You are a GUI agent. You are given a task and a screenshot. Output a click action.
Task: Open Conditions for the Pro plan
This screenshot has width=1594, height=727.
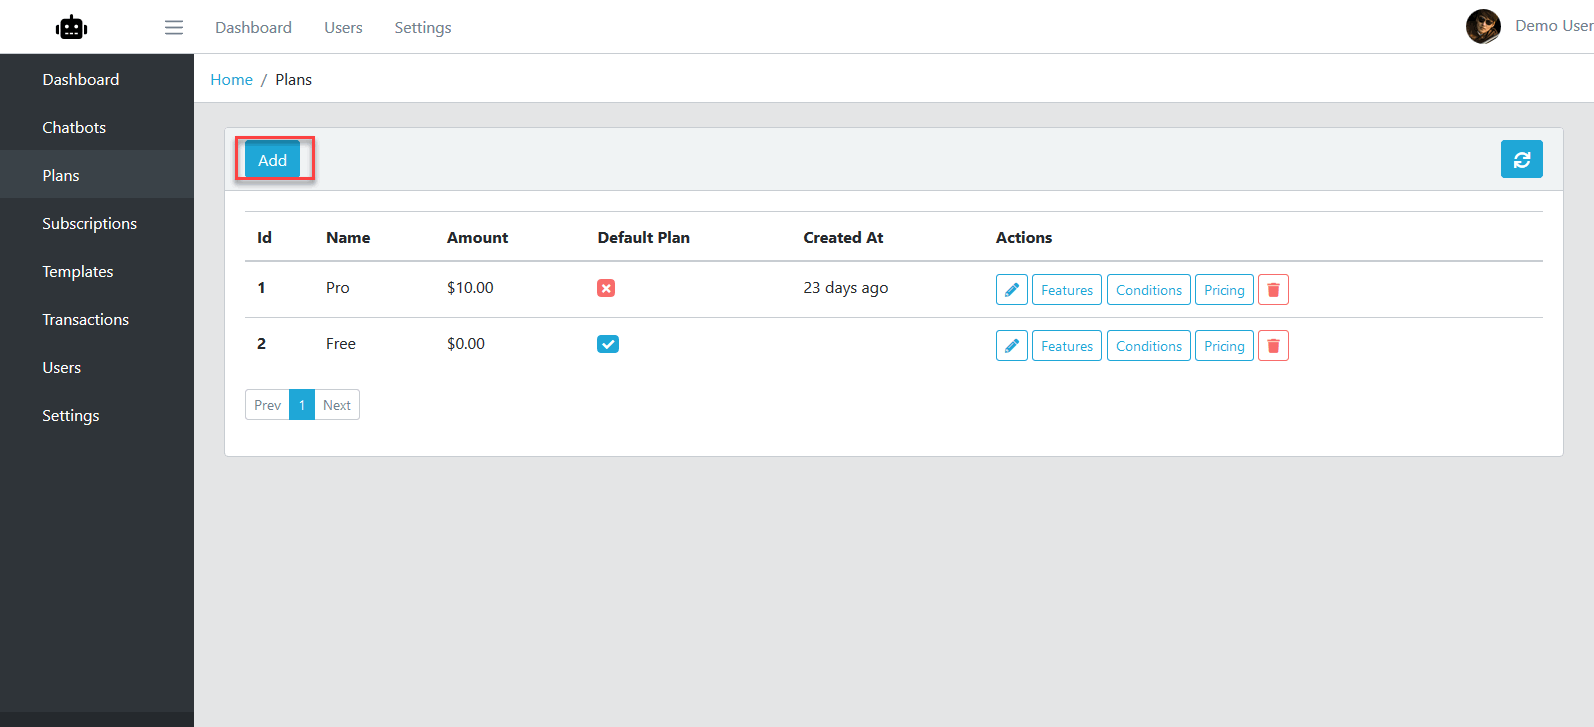[1149, 290]
